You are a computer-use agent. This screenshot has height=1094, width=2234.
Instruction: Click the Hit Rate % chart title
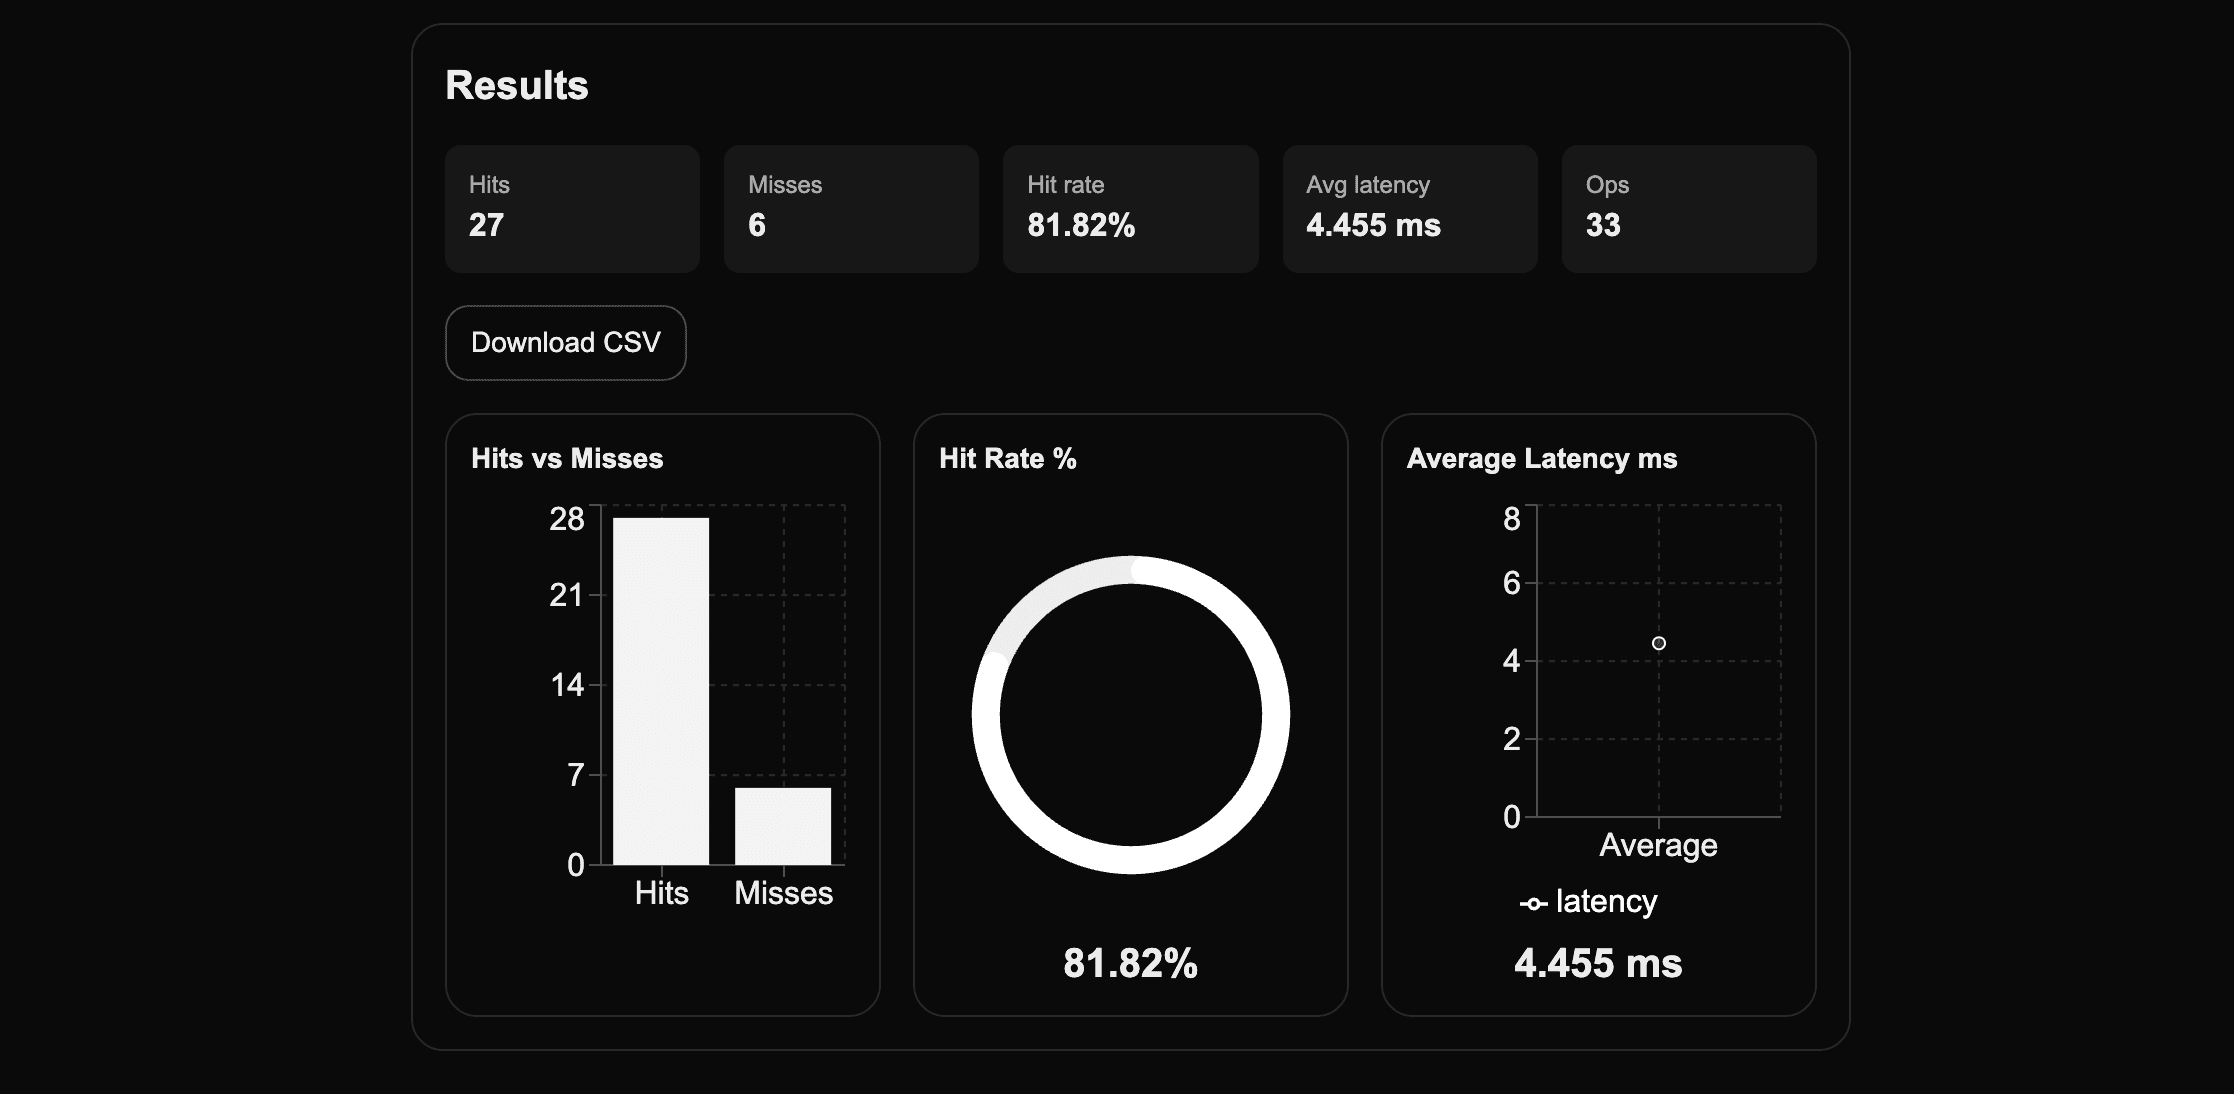(1007, 458)
